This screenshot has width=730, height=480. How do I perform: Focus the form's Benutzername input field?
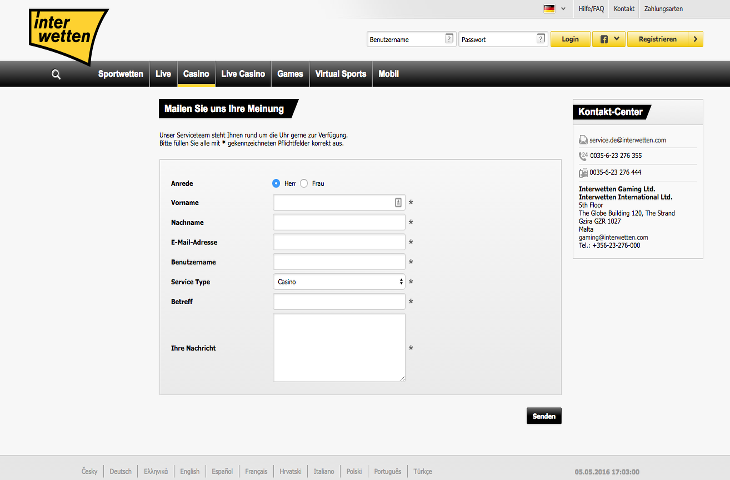coord(339,262)
